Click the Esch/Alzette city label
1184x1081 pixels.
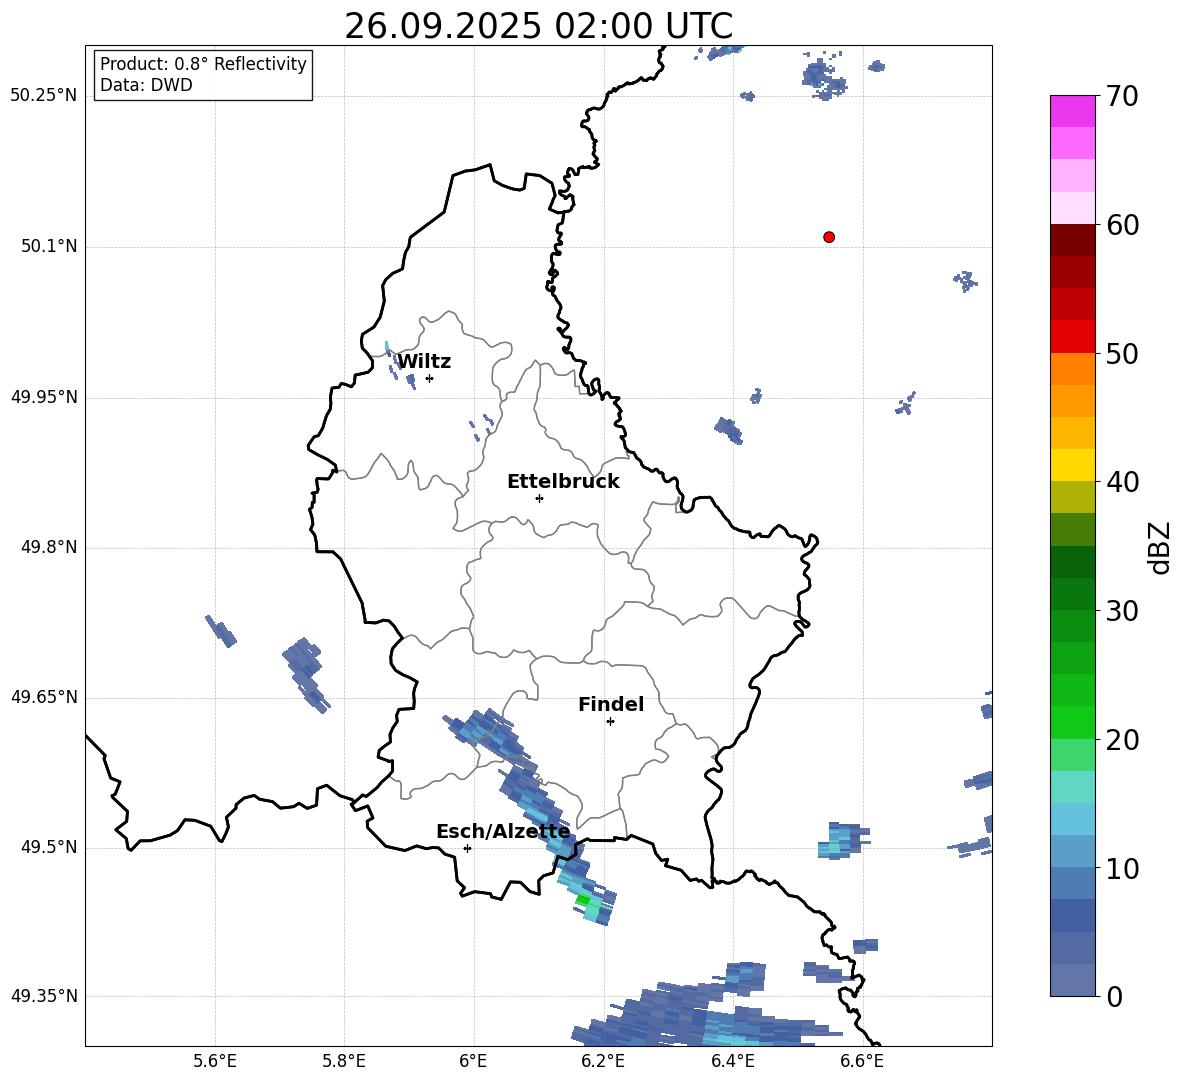click(503, 832)
